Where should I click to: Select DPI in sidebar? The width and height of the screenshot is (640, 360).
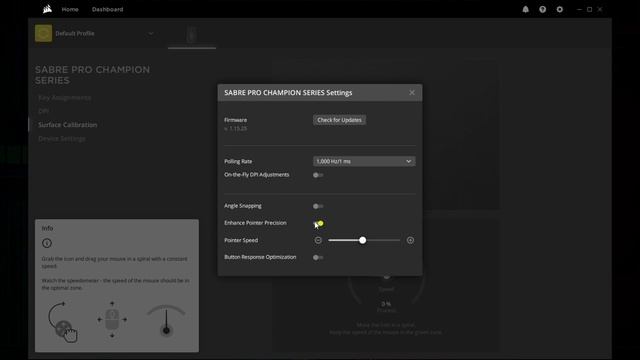[43, 111]
